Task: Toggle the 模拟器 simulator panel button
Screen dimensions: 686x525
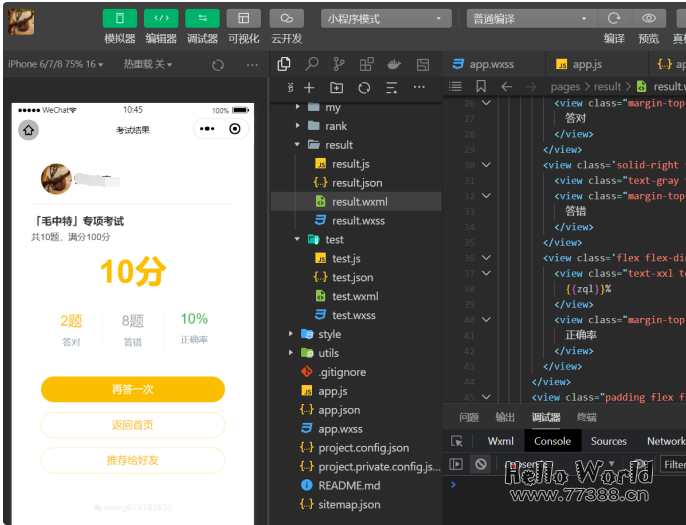Action: (x=120, y=18)
